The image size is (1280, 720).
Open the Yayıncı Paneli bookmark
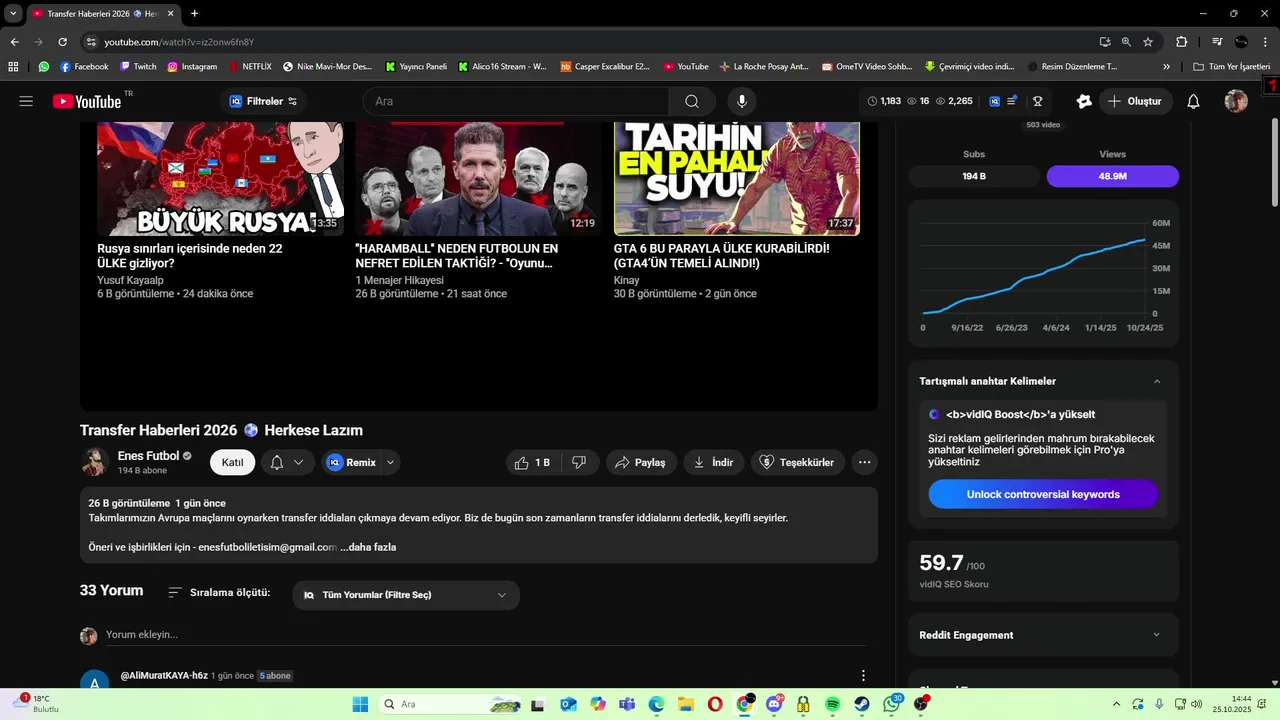tap(416, 67)
